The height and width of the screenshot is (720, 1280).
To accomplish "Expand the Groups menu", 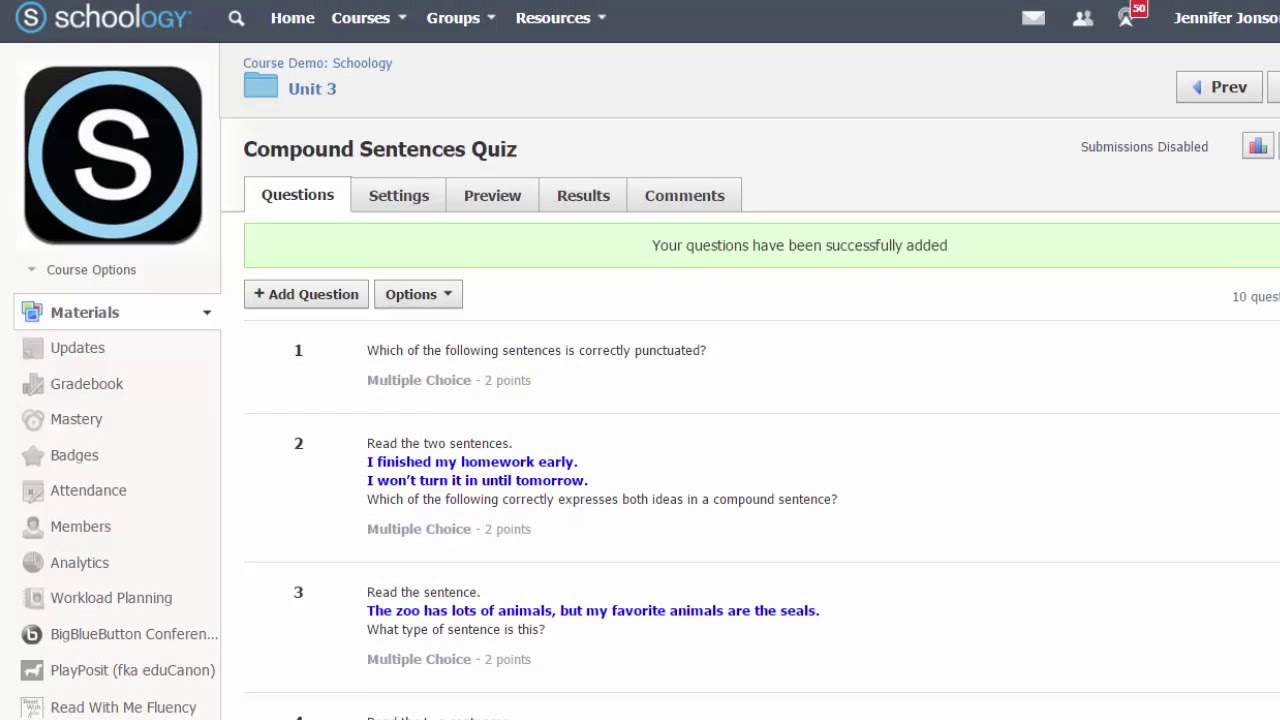I will (x=460, y=18).
